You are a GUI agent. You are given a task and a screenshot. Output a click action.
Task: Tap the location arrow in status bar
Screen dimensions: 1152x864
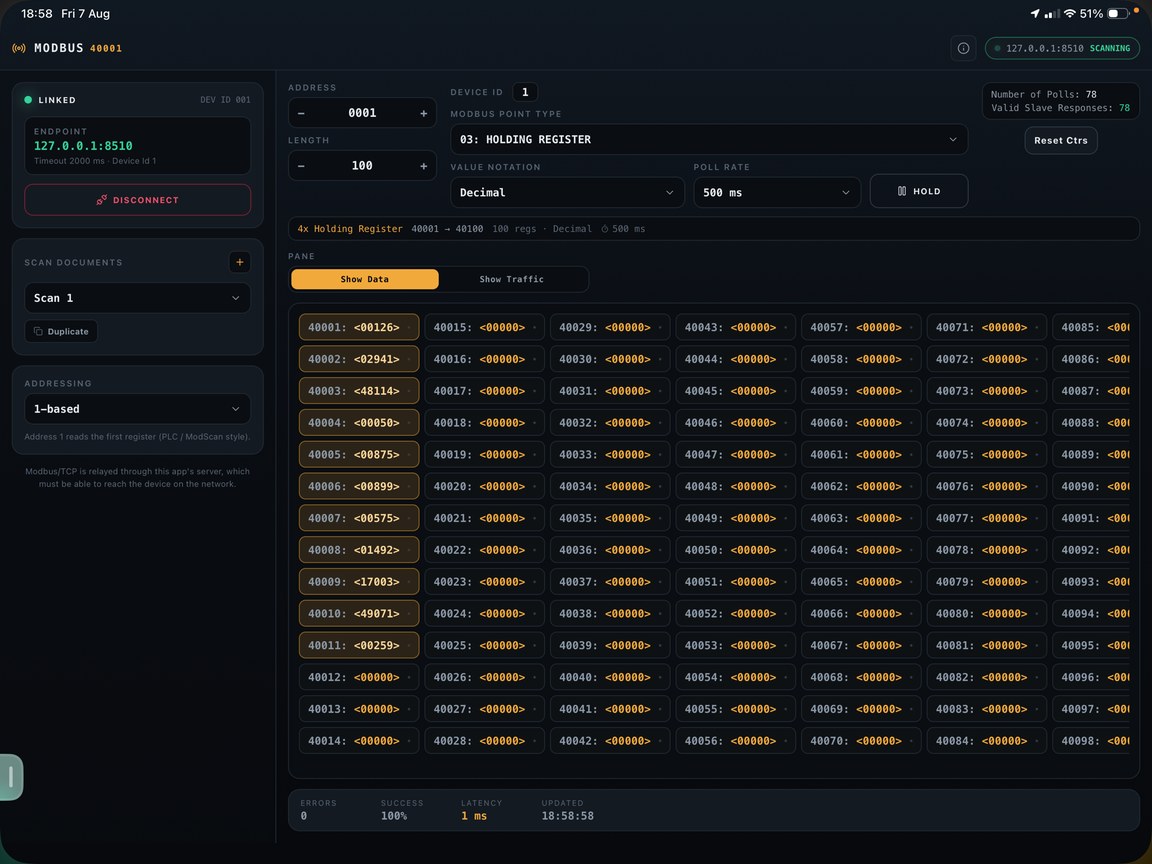pos(1034,14)
